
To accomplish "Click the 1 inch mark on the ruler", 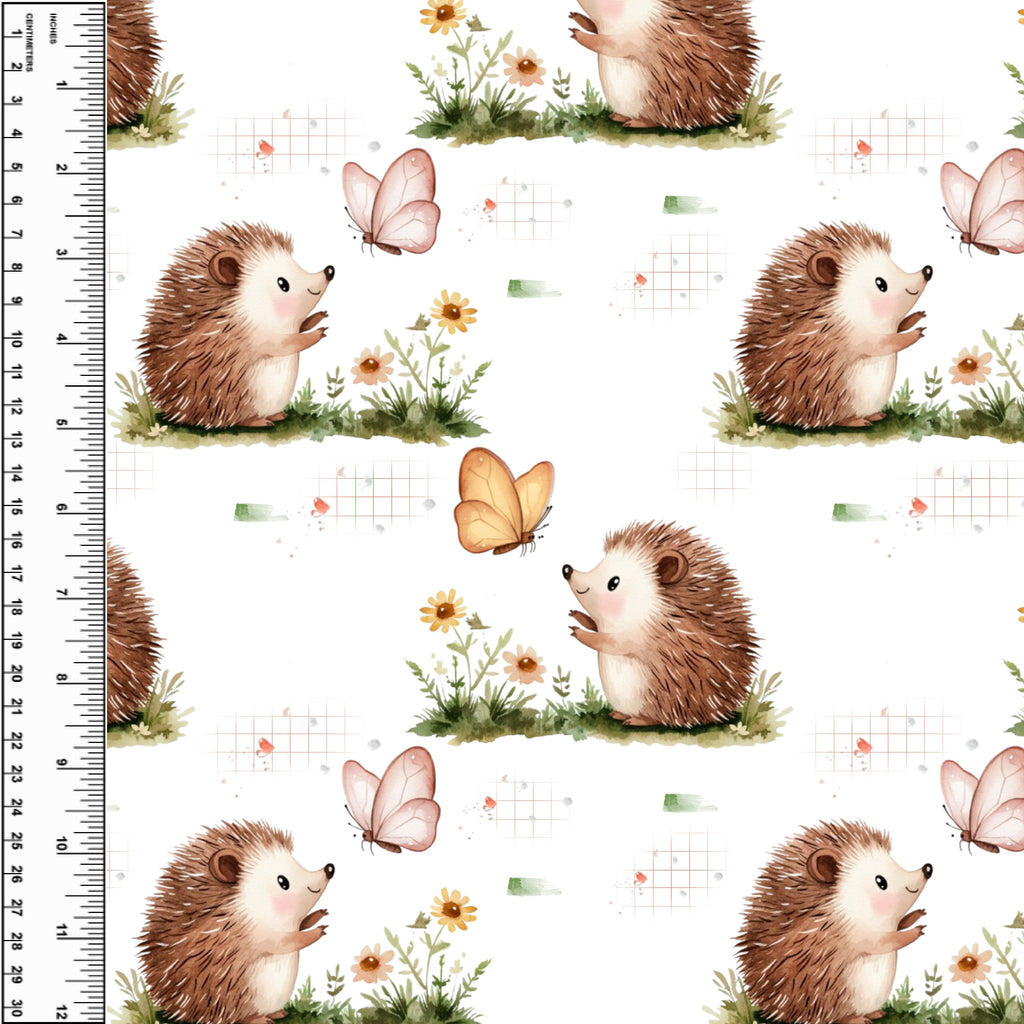I will pyautogui.click(x=62, y=86).
